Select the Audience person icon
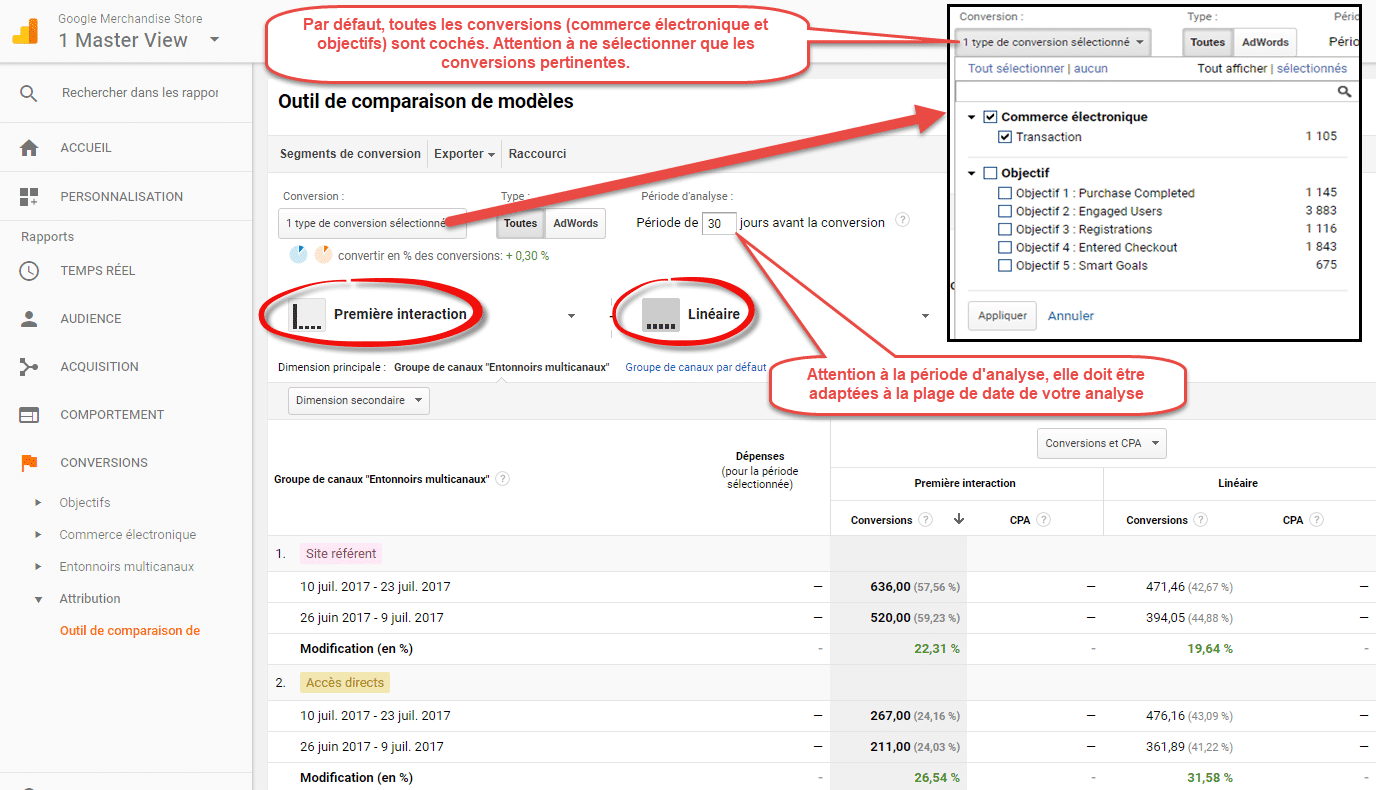 tap(29, 319)
